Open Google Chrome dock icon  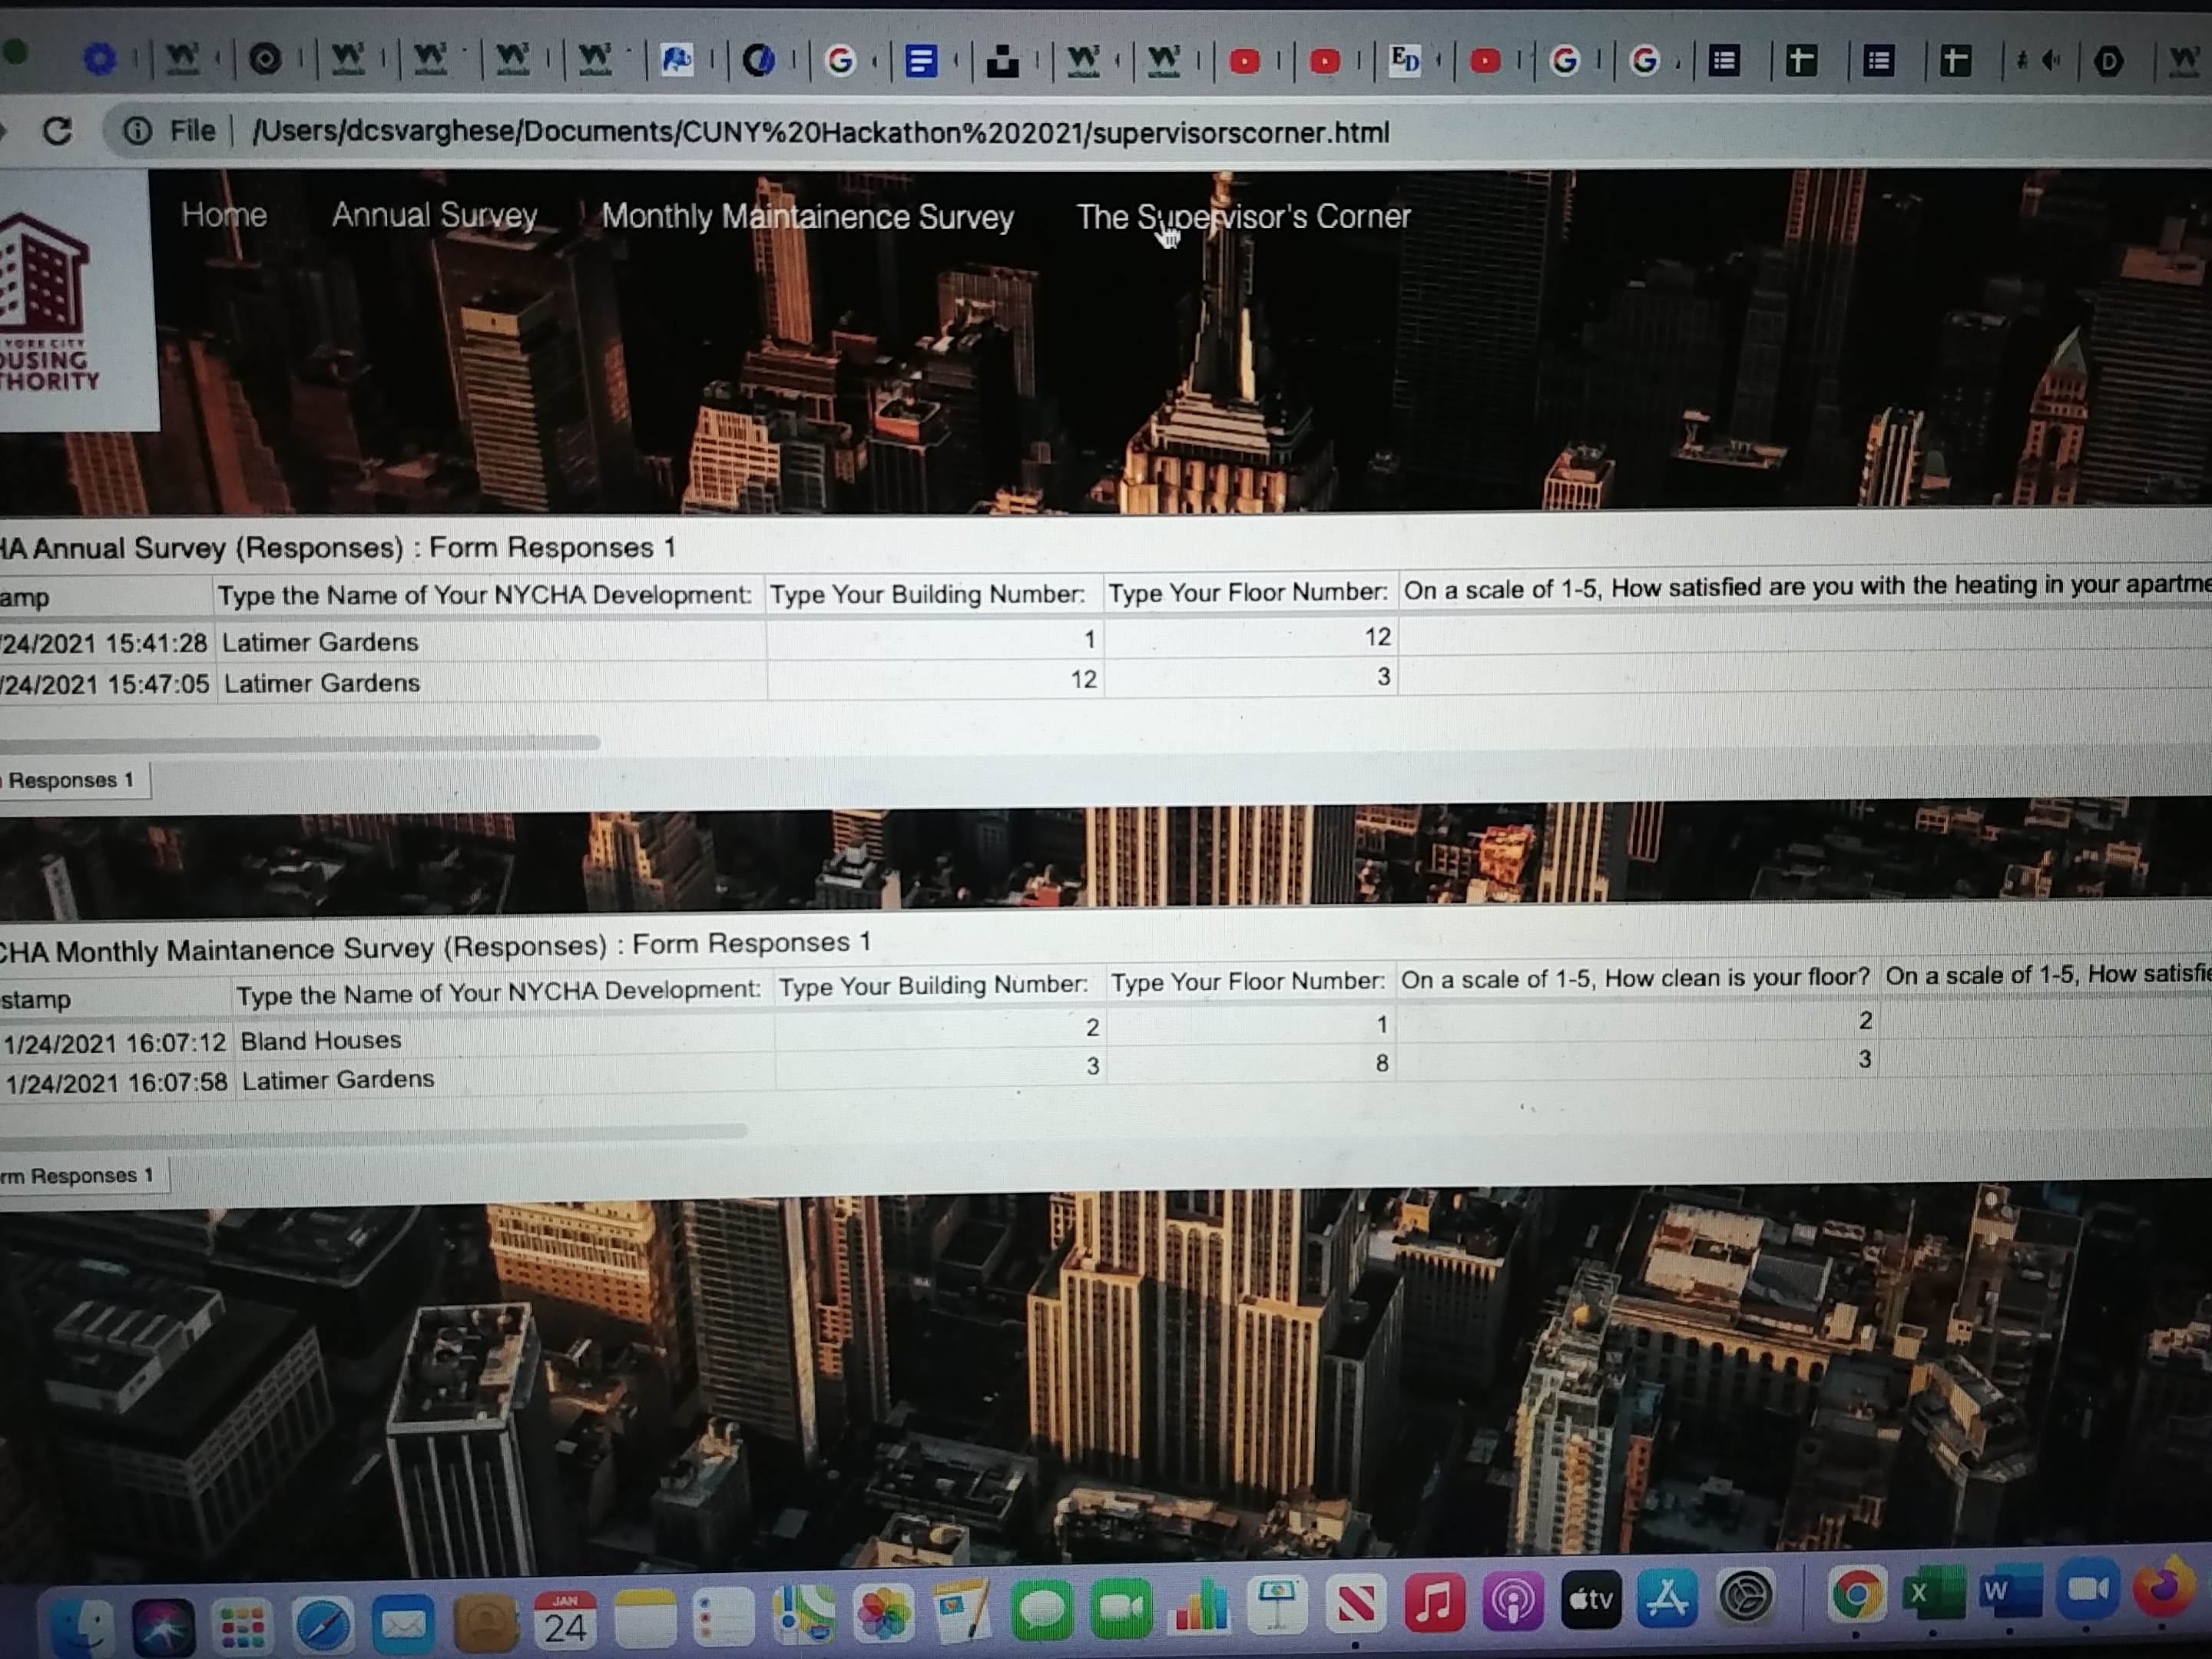(1856, 1594)
